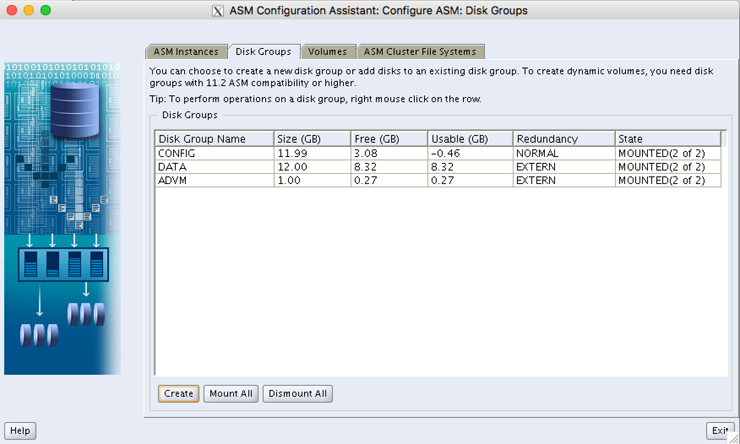Click MOUNTED state in DATA row
The image size is (740, 444).
click(668, 167)
